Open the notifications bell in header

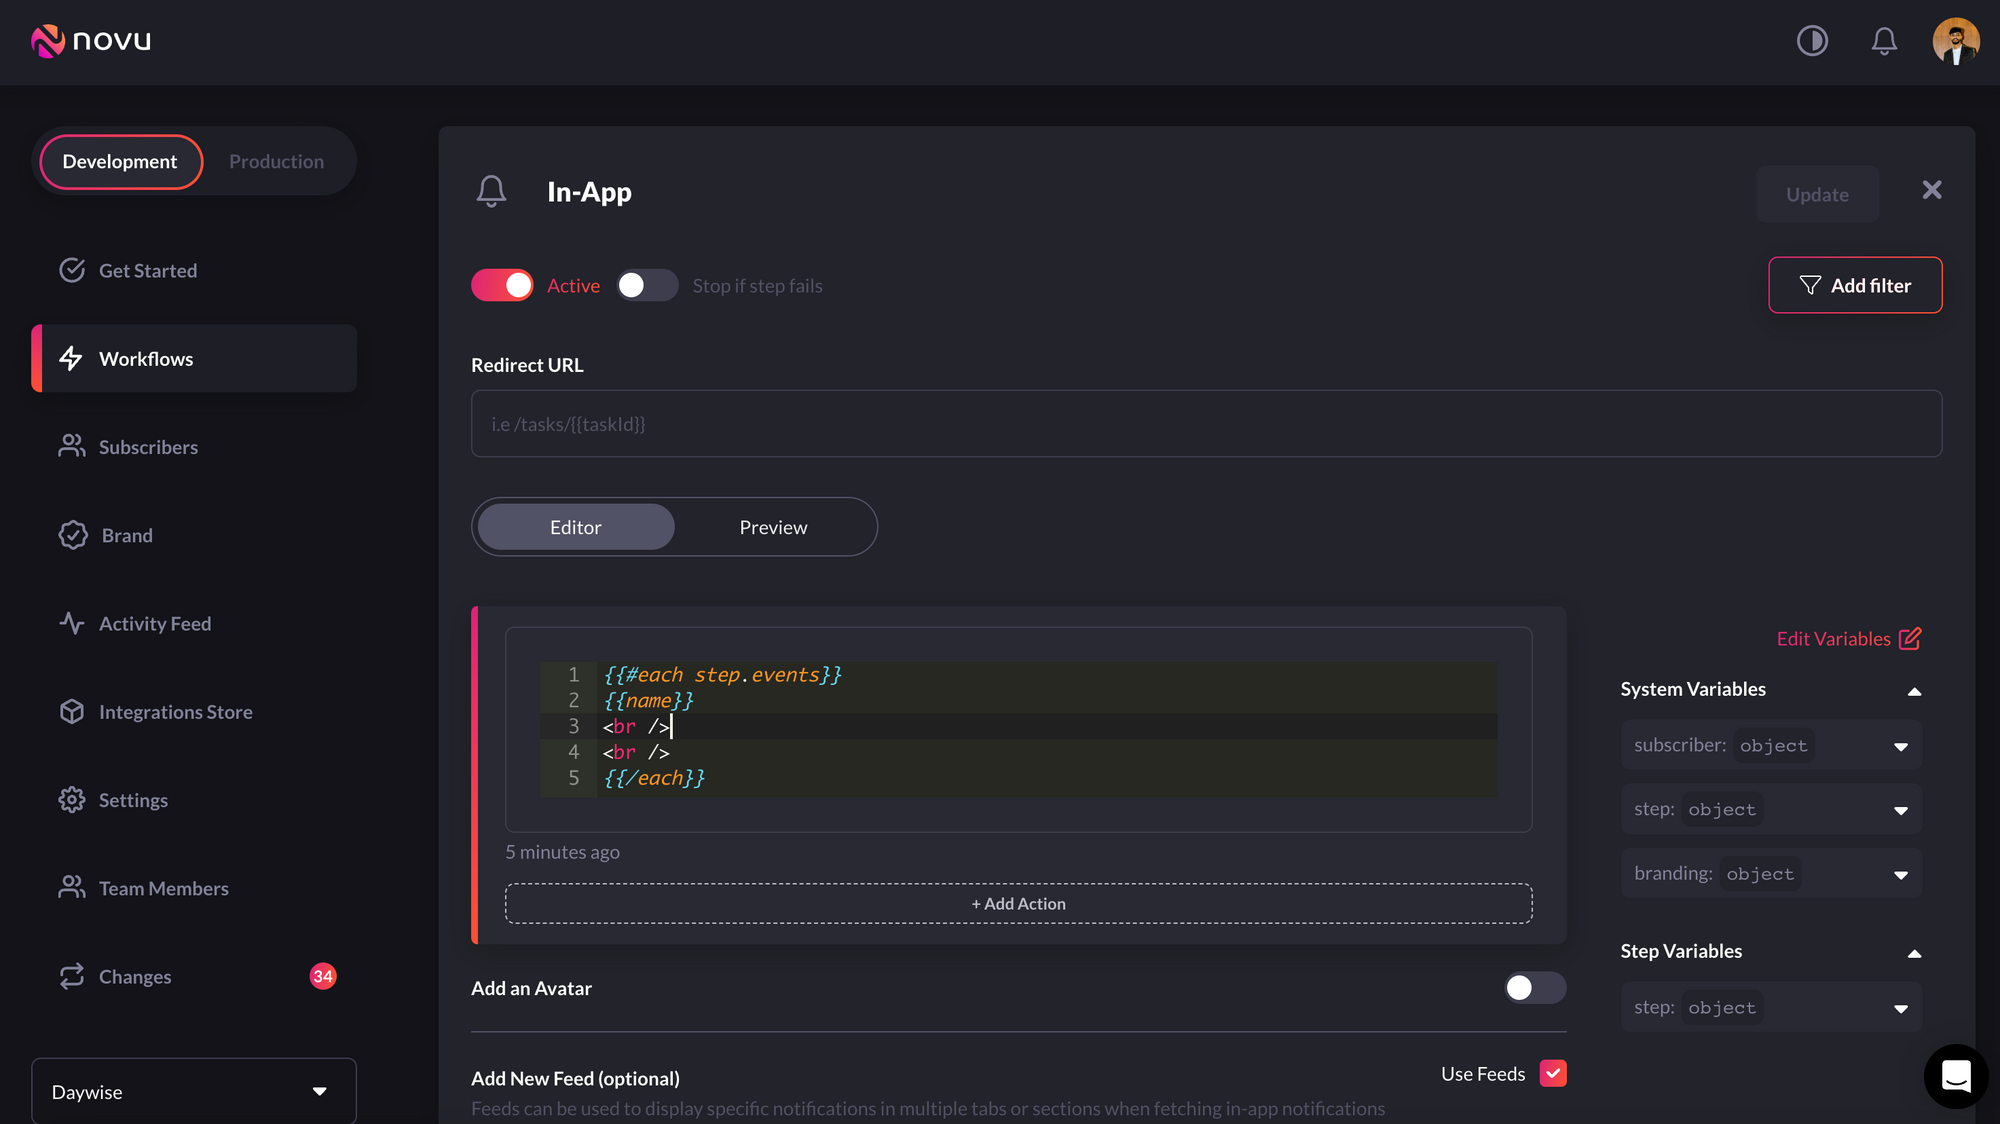[x=1884, y=41]
